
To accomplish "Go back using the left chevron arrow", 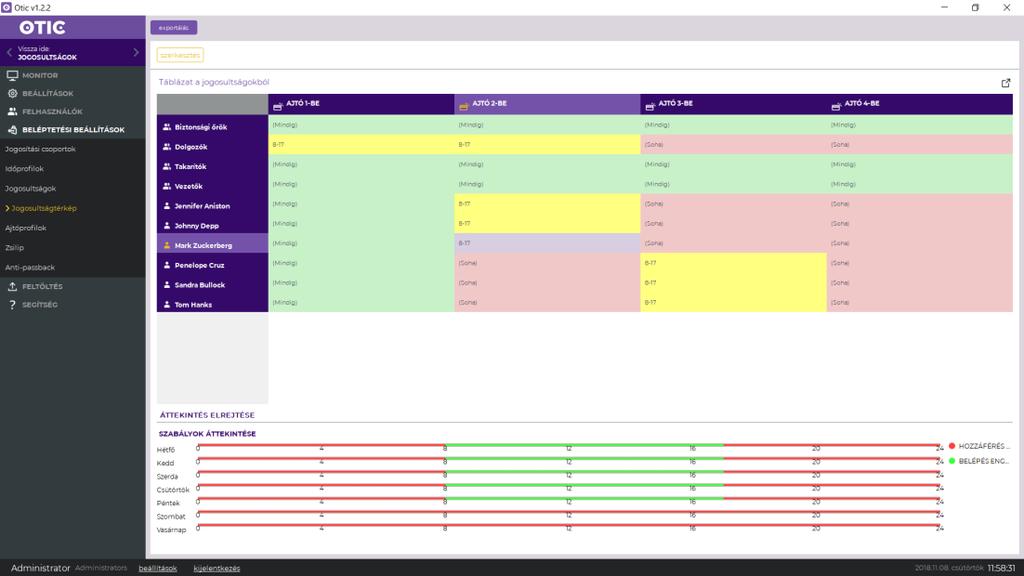I will 9,52.
